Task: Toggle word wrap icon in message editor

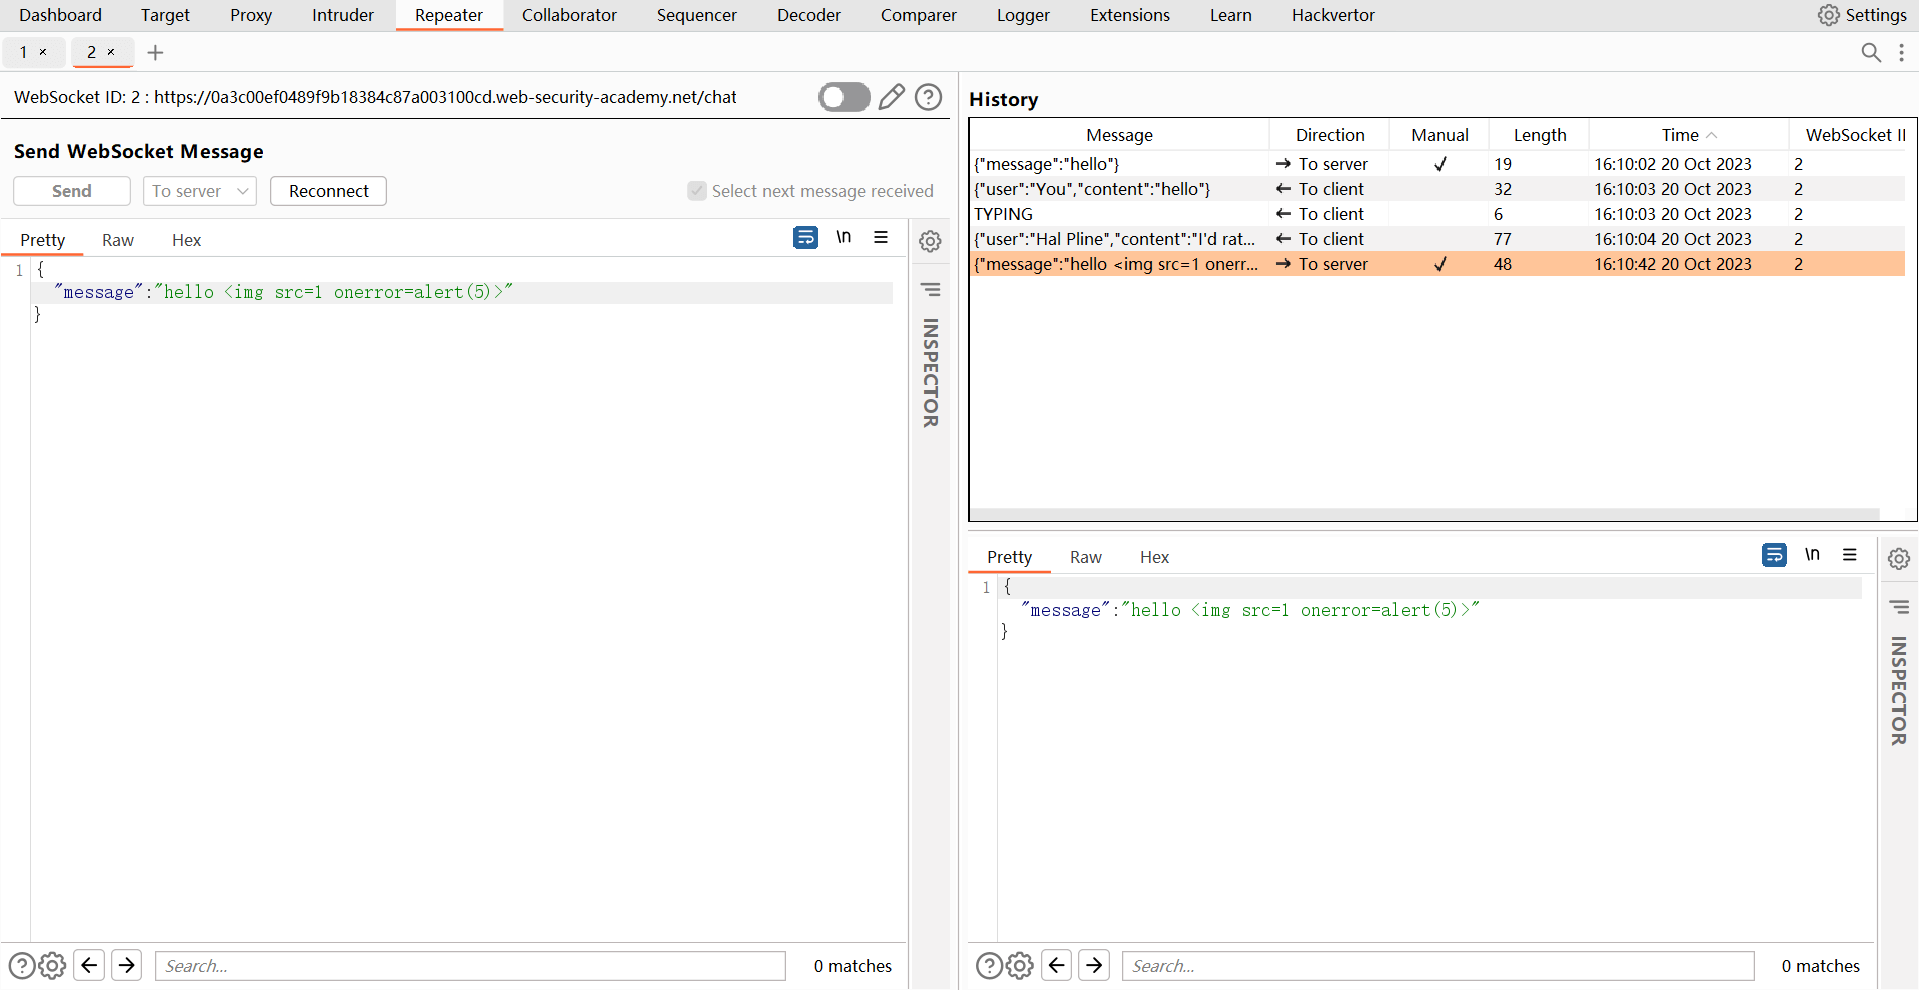Action: click(805, 238)
